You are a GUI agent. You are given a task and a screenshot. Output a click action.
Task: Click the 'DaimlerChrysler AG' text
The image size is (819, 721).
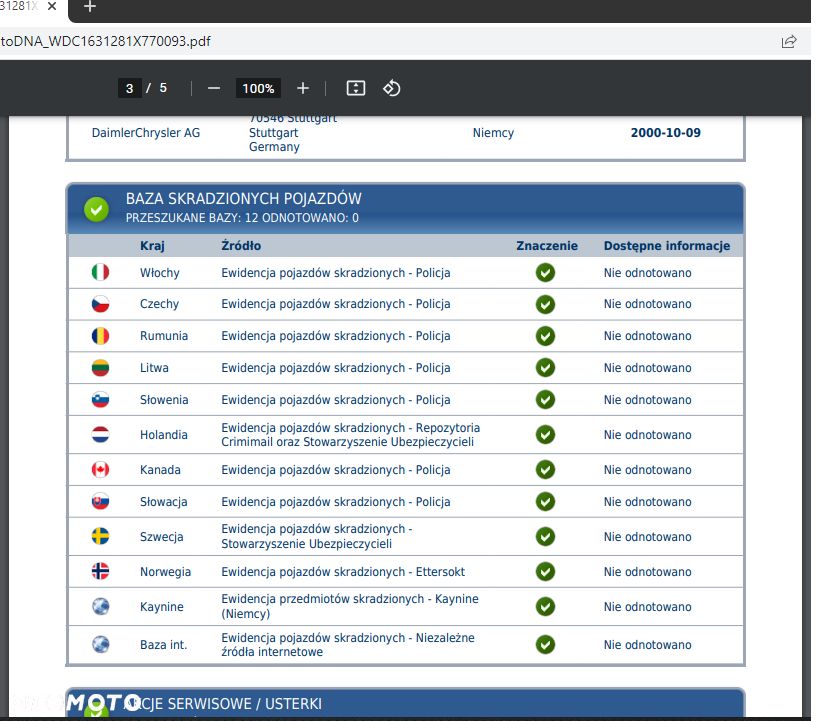tap(146, 133)
